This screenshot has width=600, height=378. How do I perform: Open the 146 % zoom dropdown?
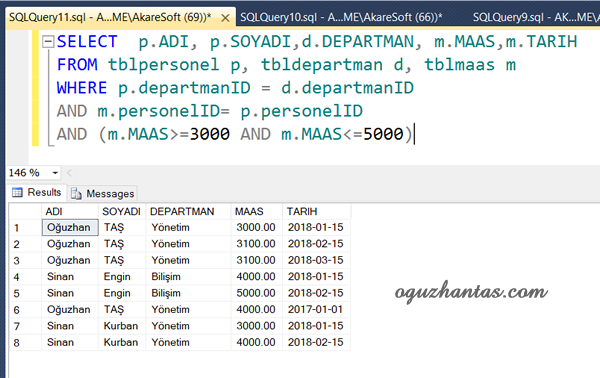coord(55,173)
